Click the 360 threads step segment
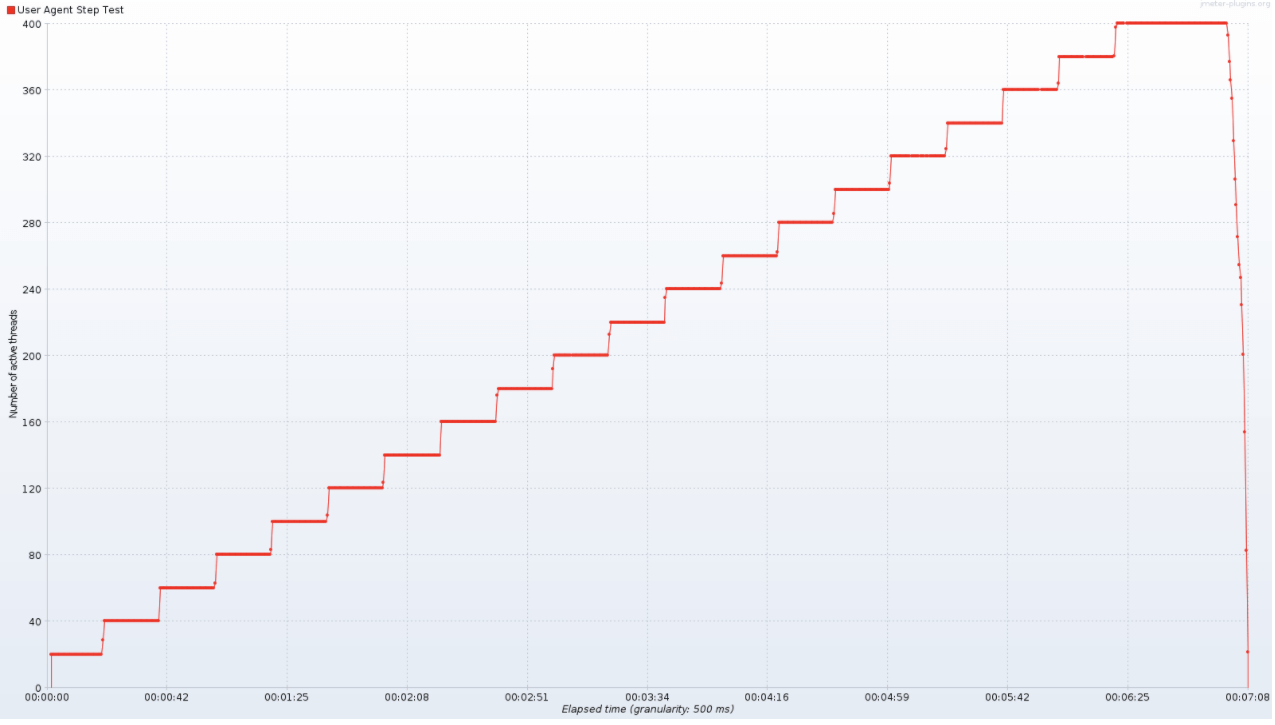Viewport: 1275px width, 725px height. point(1029,89)
